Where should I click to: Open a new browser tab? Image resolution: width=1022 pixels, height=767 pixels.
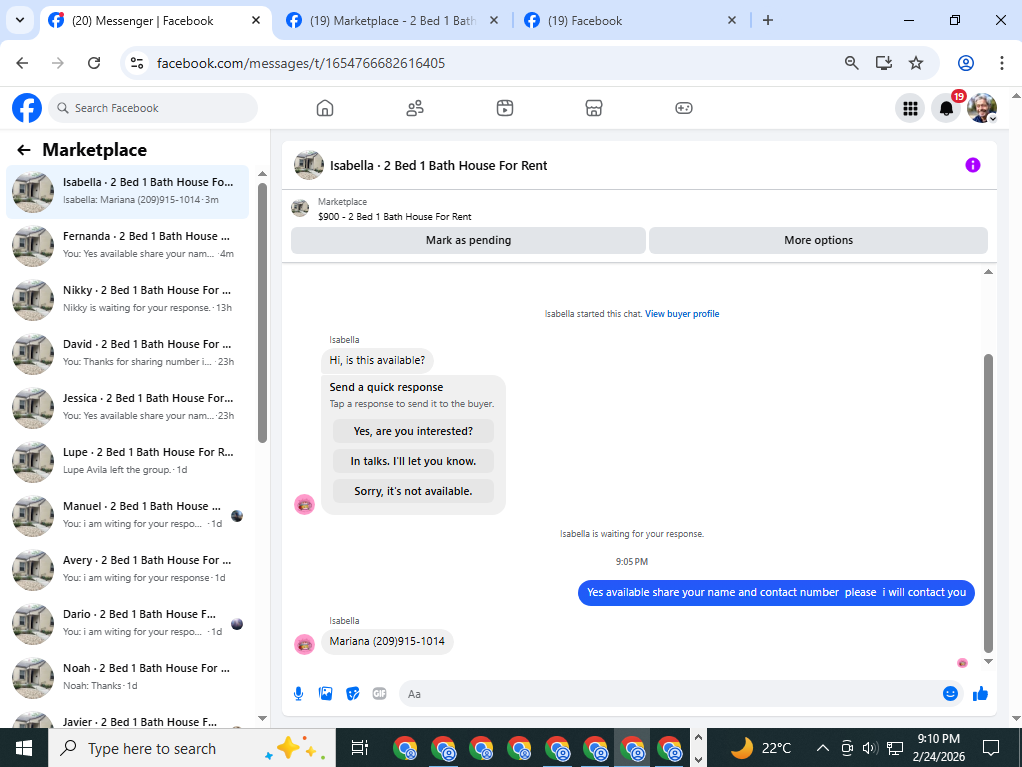(x=768, y=21)
